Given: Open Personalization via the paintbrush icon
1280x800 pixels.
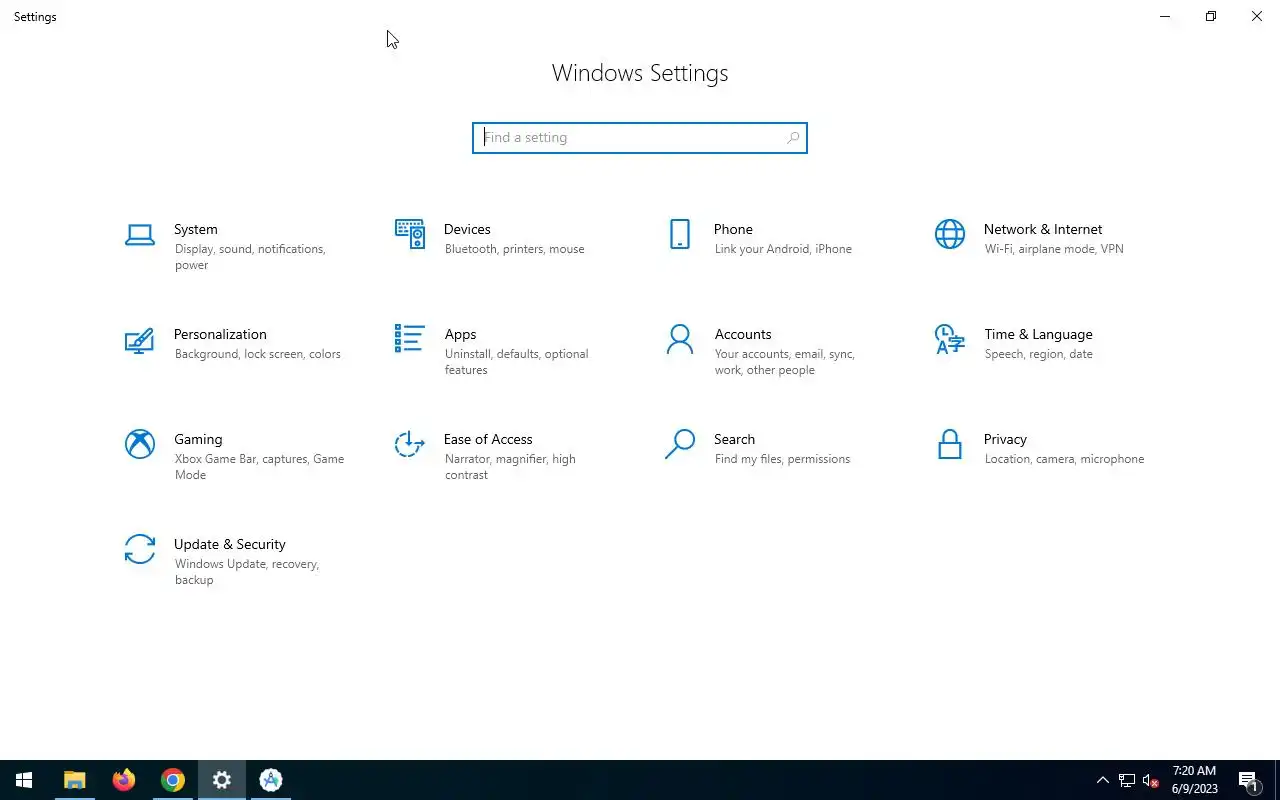Looking at the screenshot, I should point(139,340).
